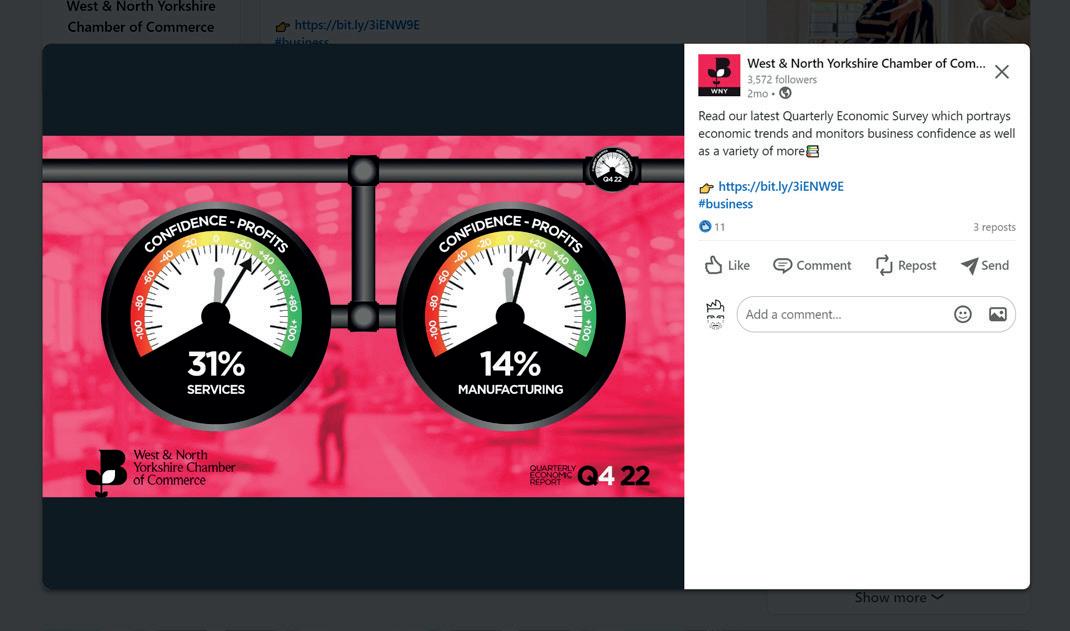Expand Show more in background page

click(x=899, y=598)
